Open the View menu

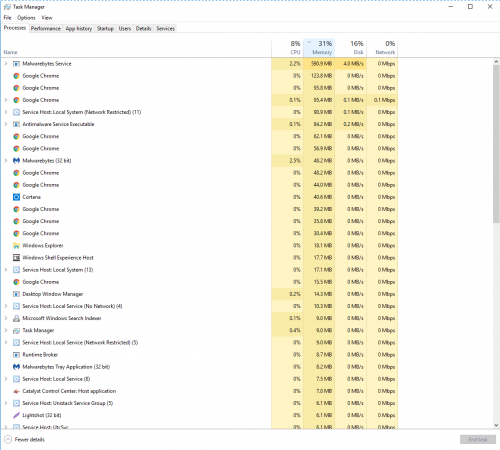pyautogui.click(x=47, y=18)
